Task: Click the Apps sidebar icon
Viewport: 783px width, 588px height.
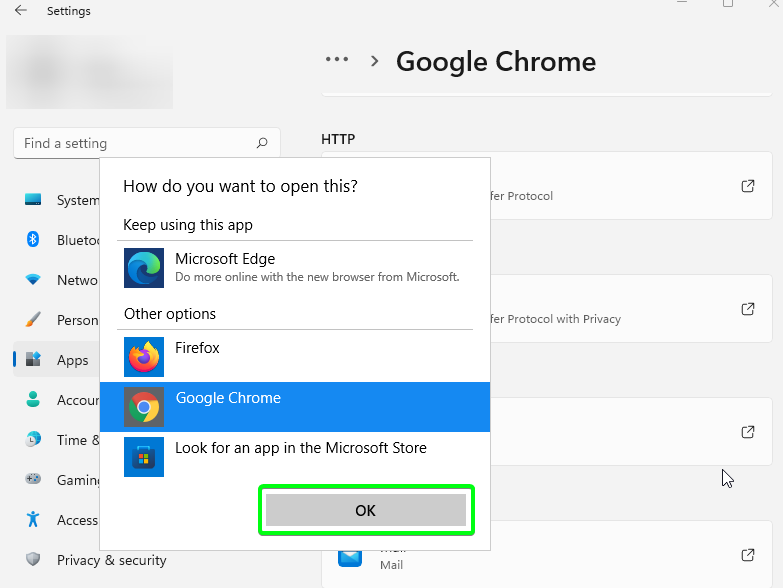Action: point(33,359)
